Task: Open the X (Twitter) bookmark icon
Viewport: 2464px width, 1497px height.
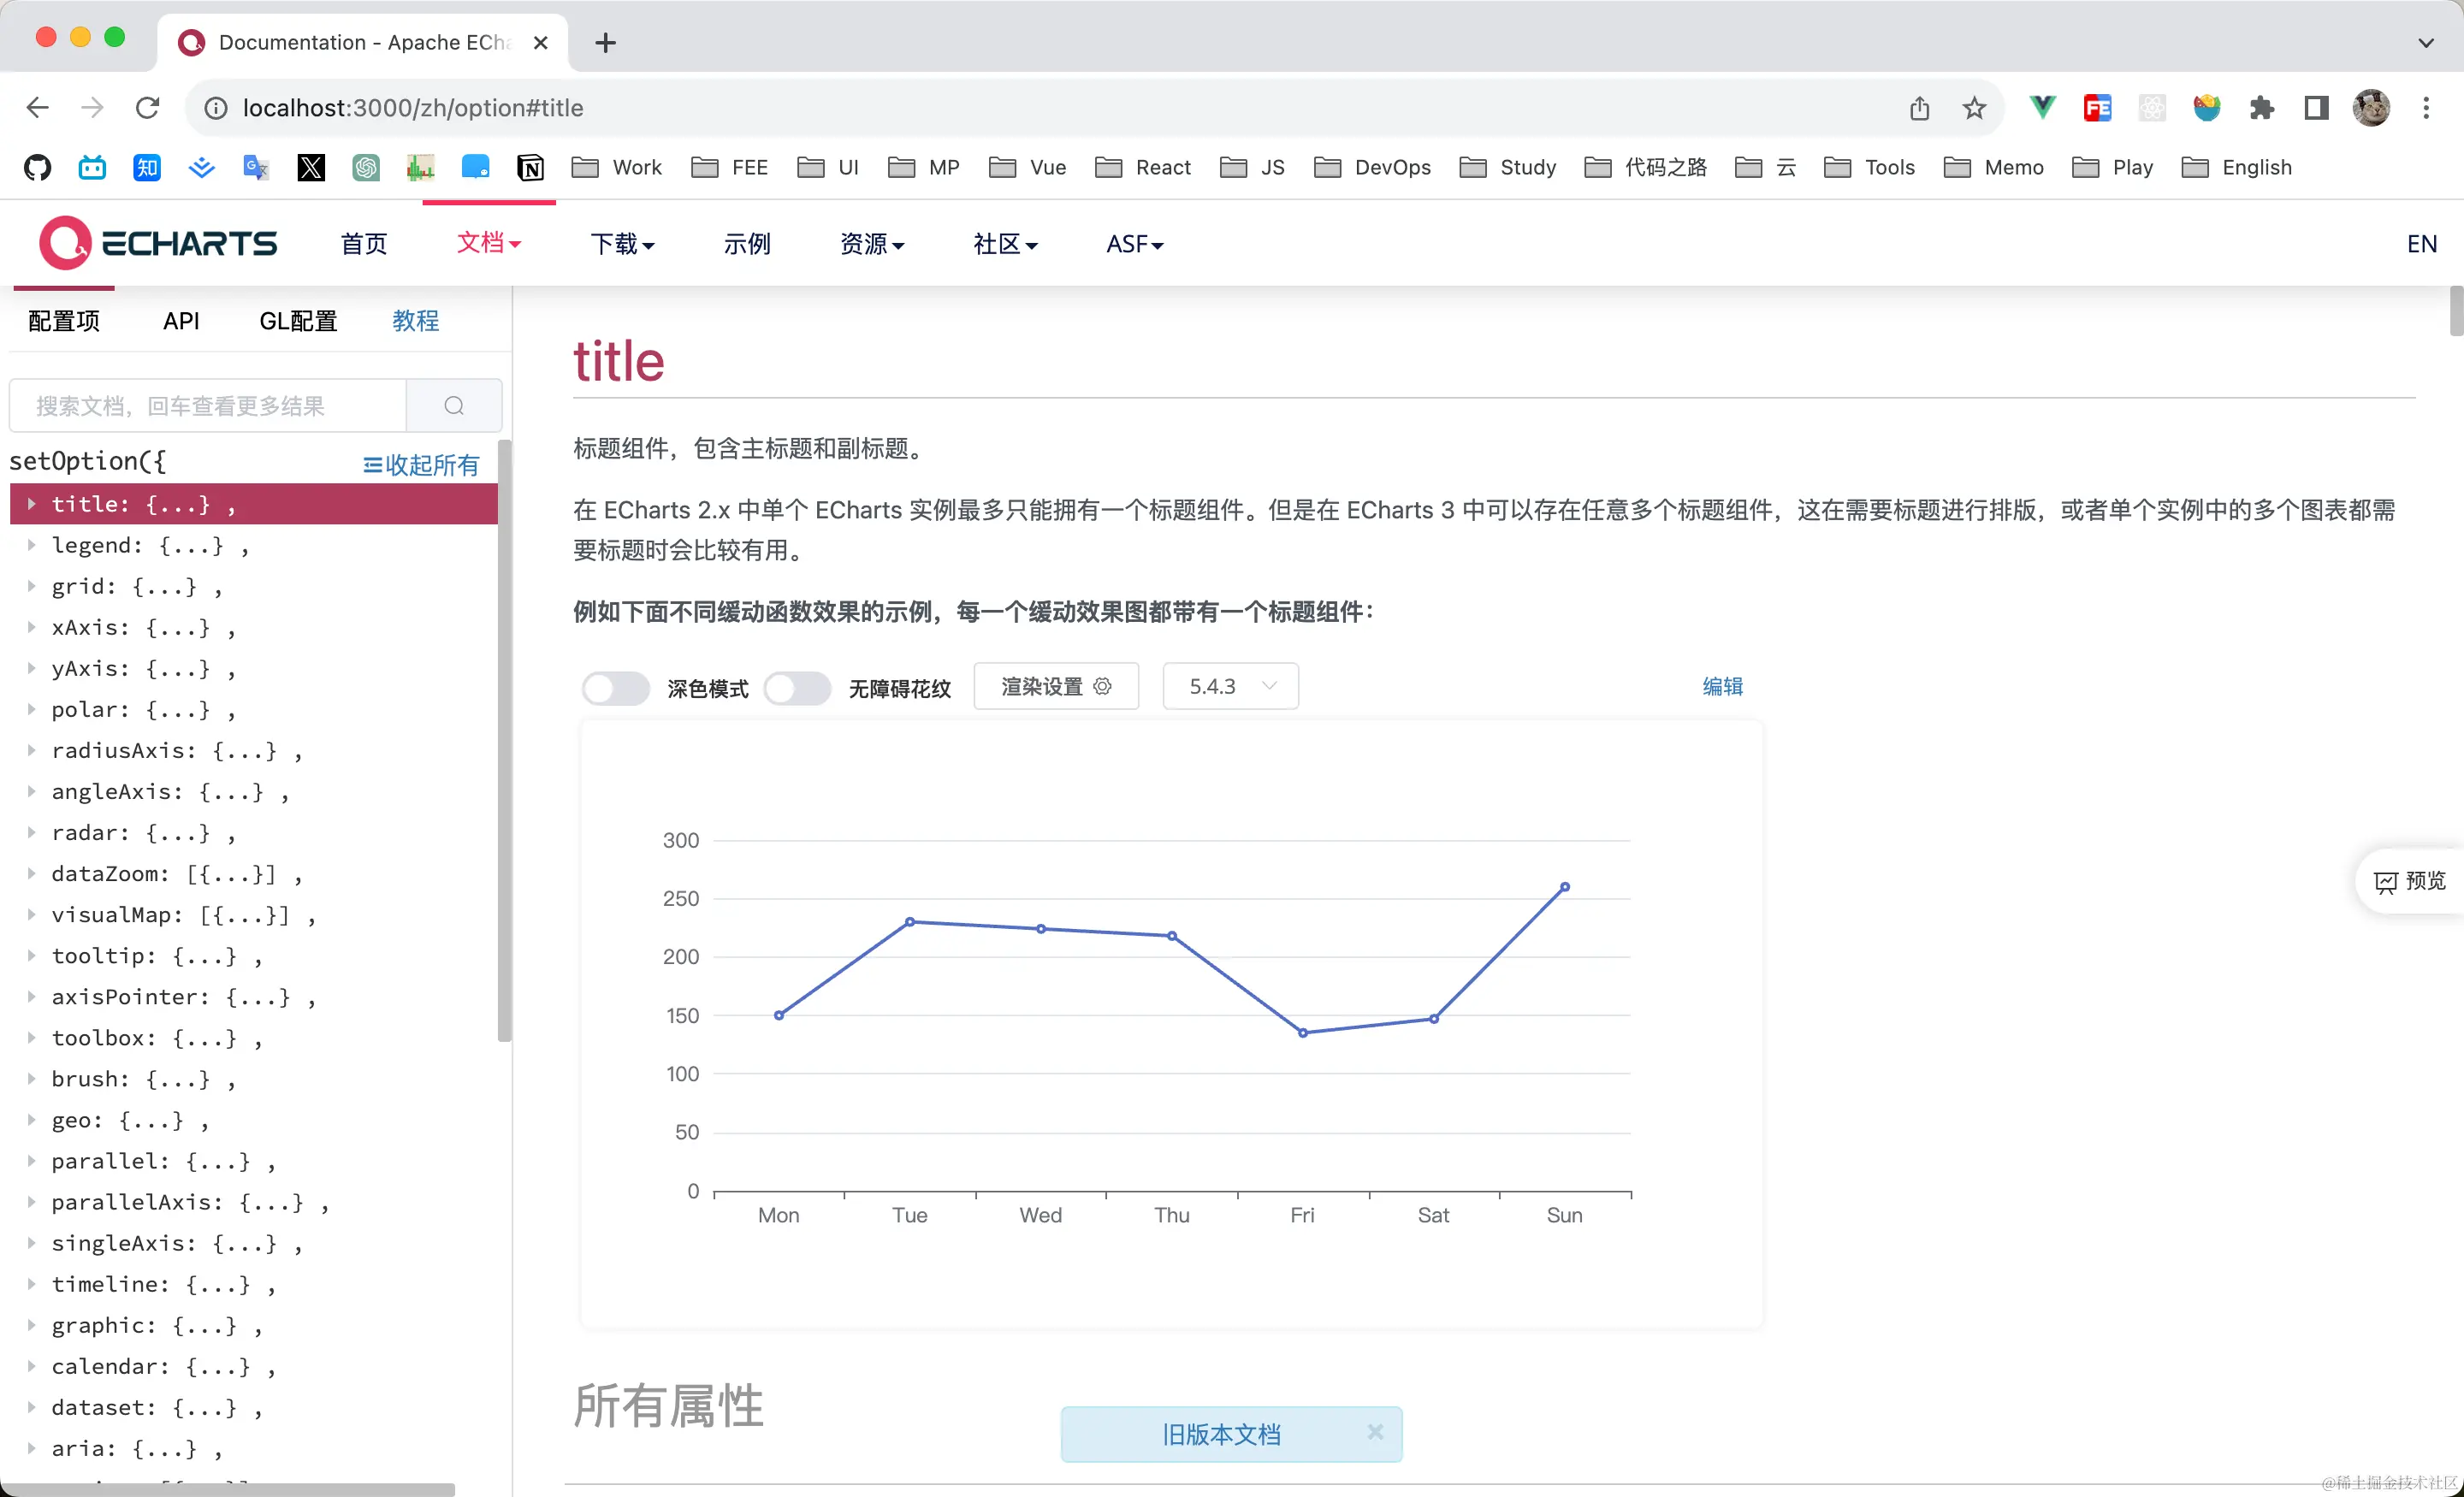Action: [x=311, y=167]
